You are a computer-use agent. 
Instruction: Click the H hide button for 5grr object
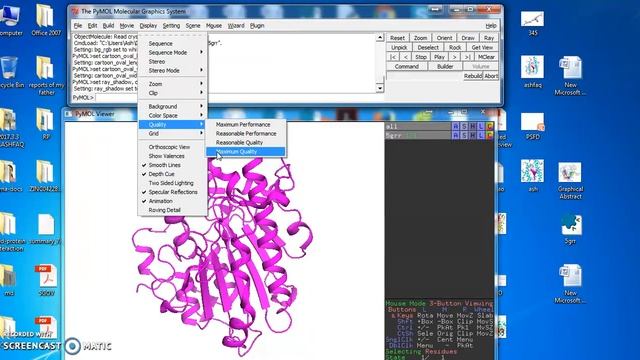(473, 135)
